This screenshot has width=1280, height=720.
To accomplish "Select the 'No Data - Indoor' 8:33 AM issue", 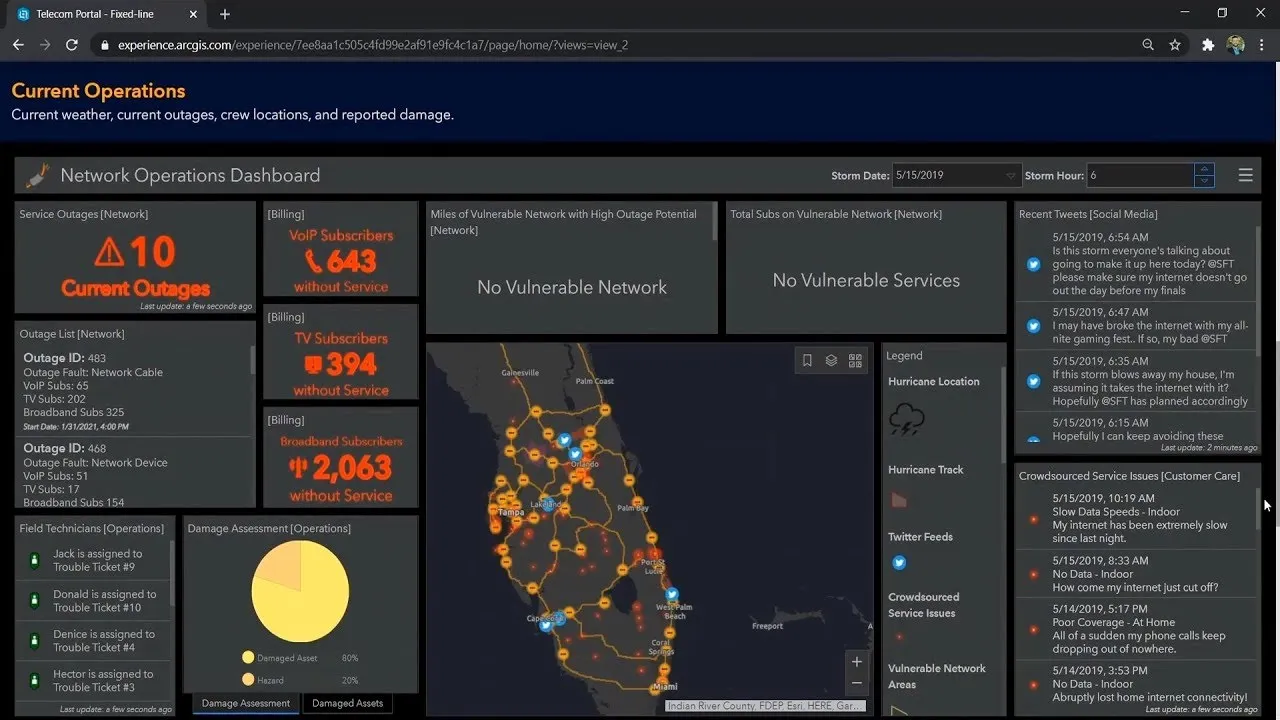I will point(1136,575).
